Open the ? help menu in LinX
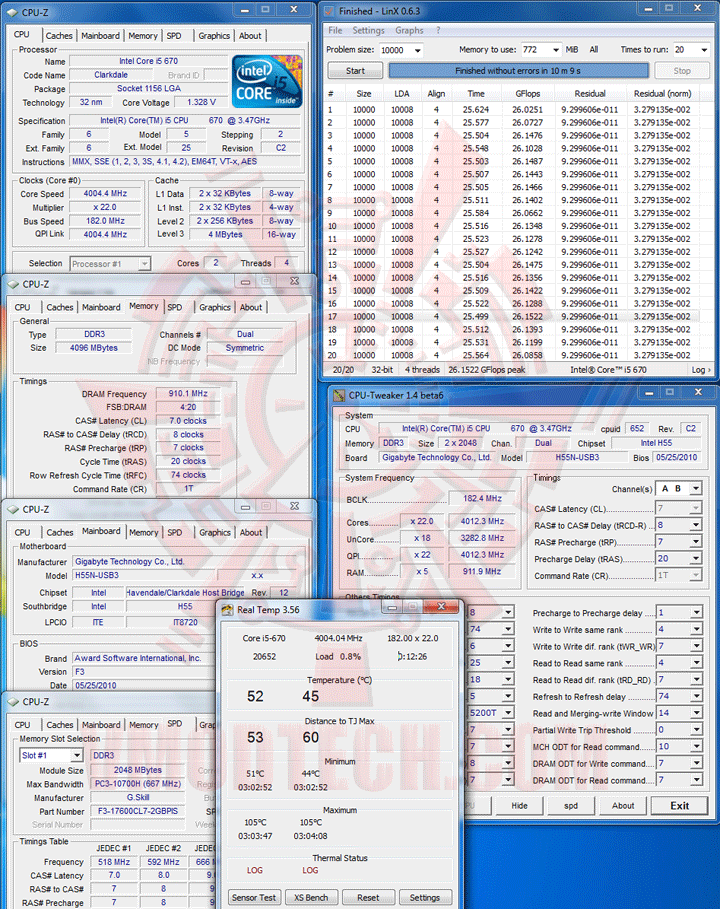720x909 pixels. point(438,30)
